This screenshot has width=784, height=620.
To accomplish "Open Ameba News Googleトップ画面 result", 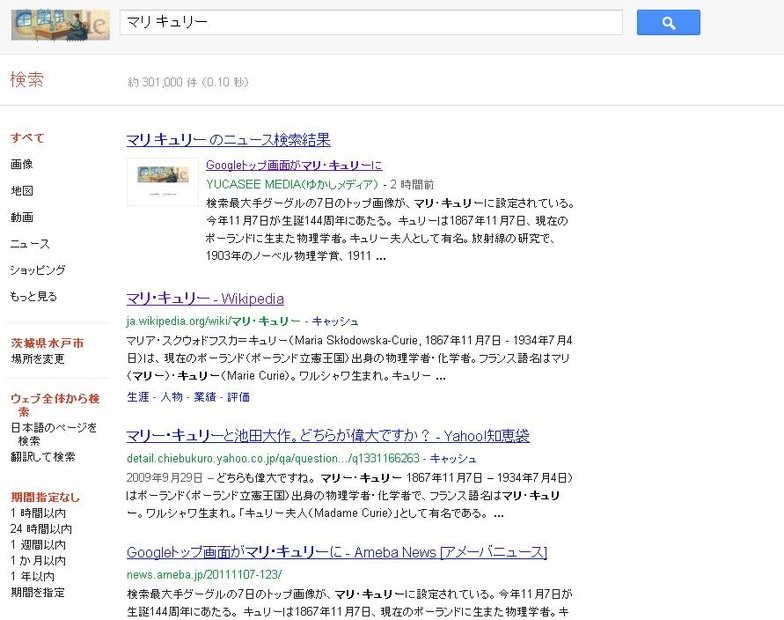I will pos(337,552).
